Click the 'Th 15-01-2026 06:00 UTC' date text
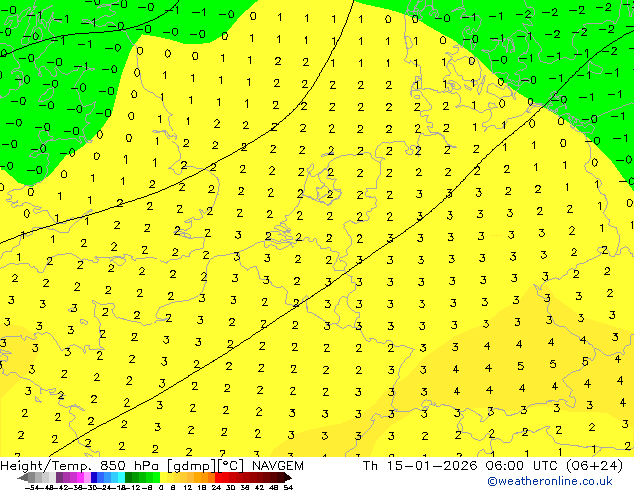The height and width of the screenshot is (490, 634). point(462,466)
